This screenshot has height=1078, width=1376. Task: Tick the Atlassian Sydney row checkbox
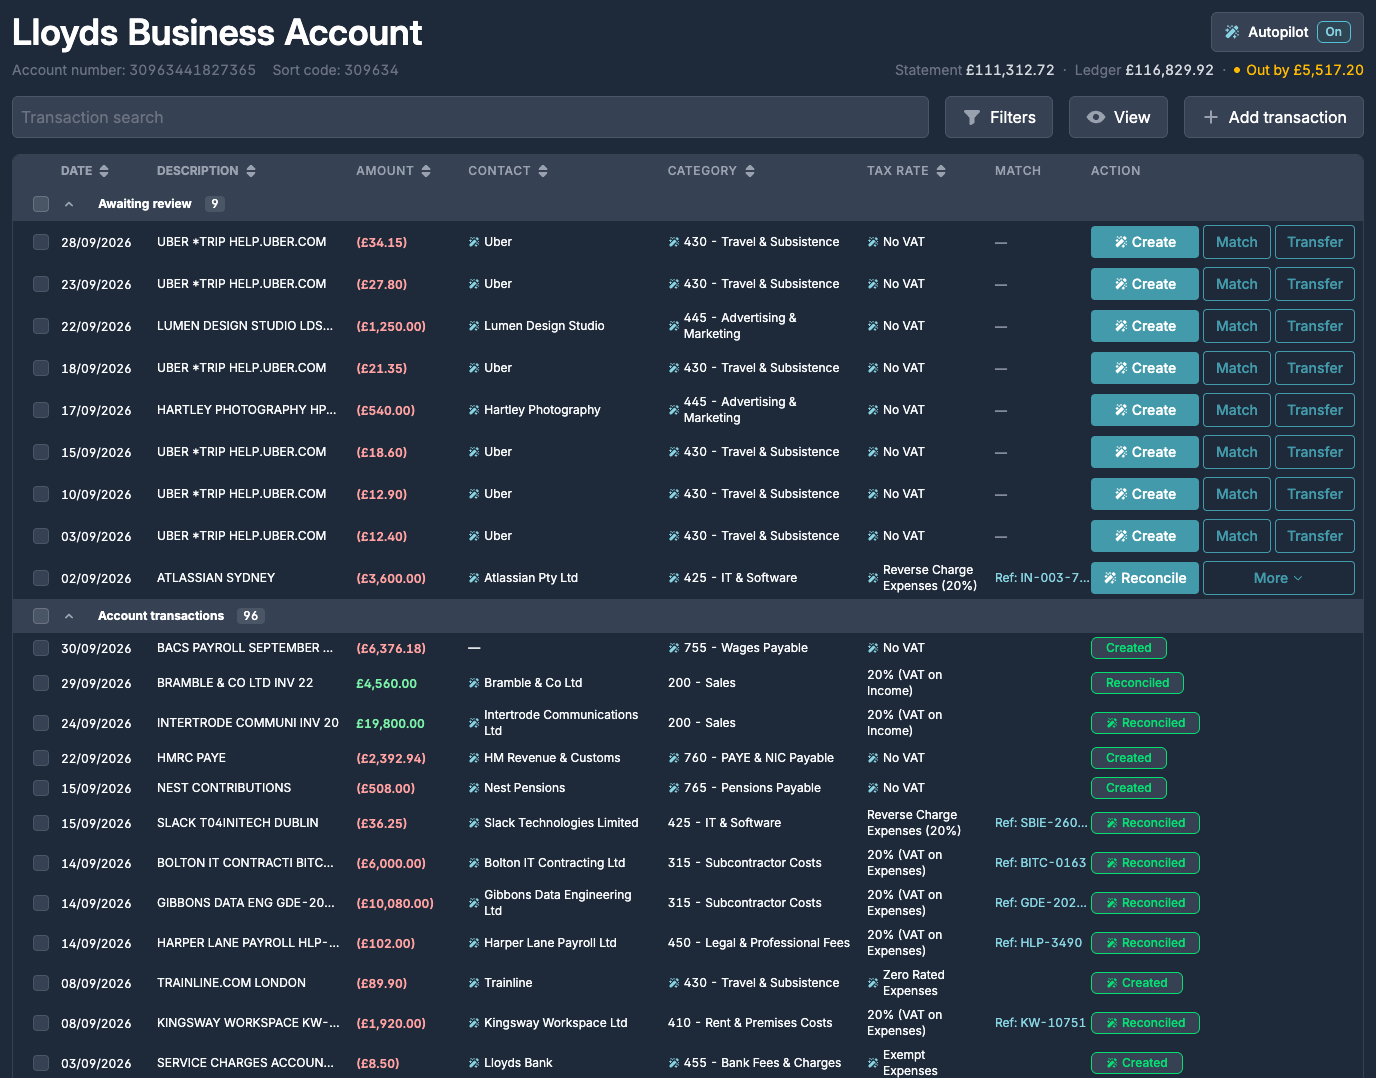pyautogui.click(x=41, y=578)
